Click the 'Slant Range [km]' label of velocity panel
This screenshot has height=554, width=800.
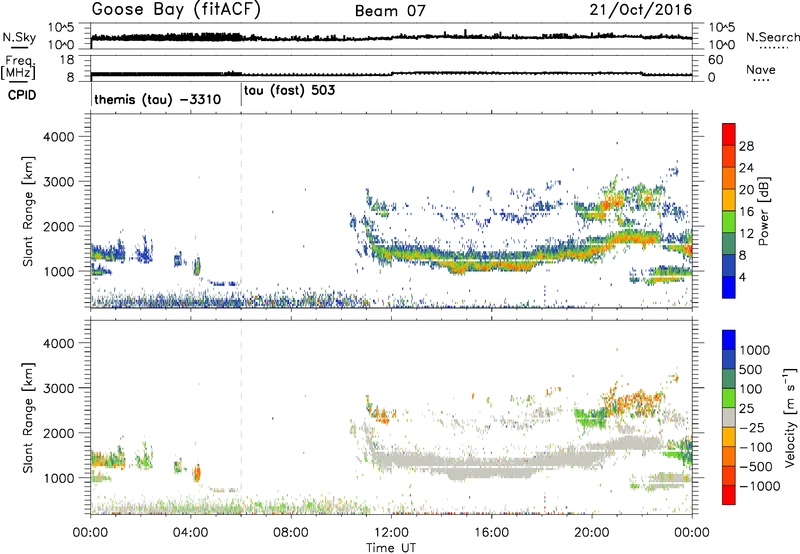[28, 418]
